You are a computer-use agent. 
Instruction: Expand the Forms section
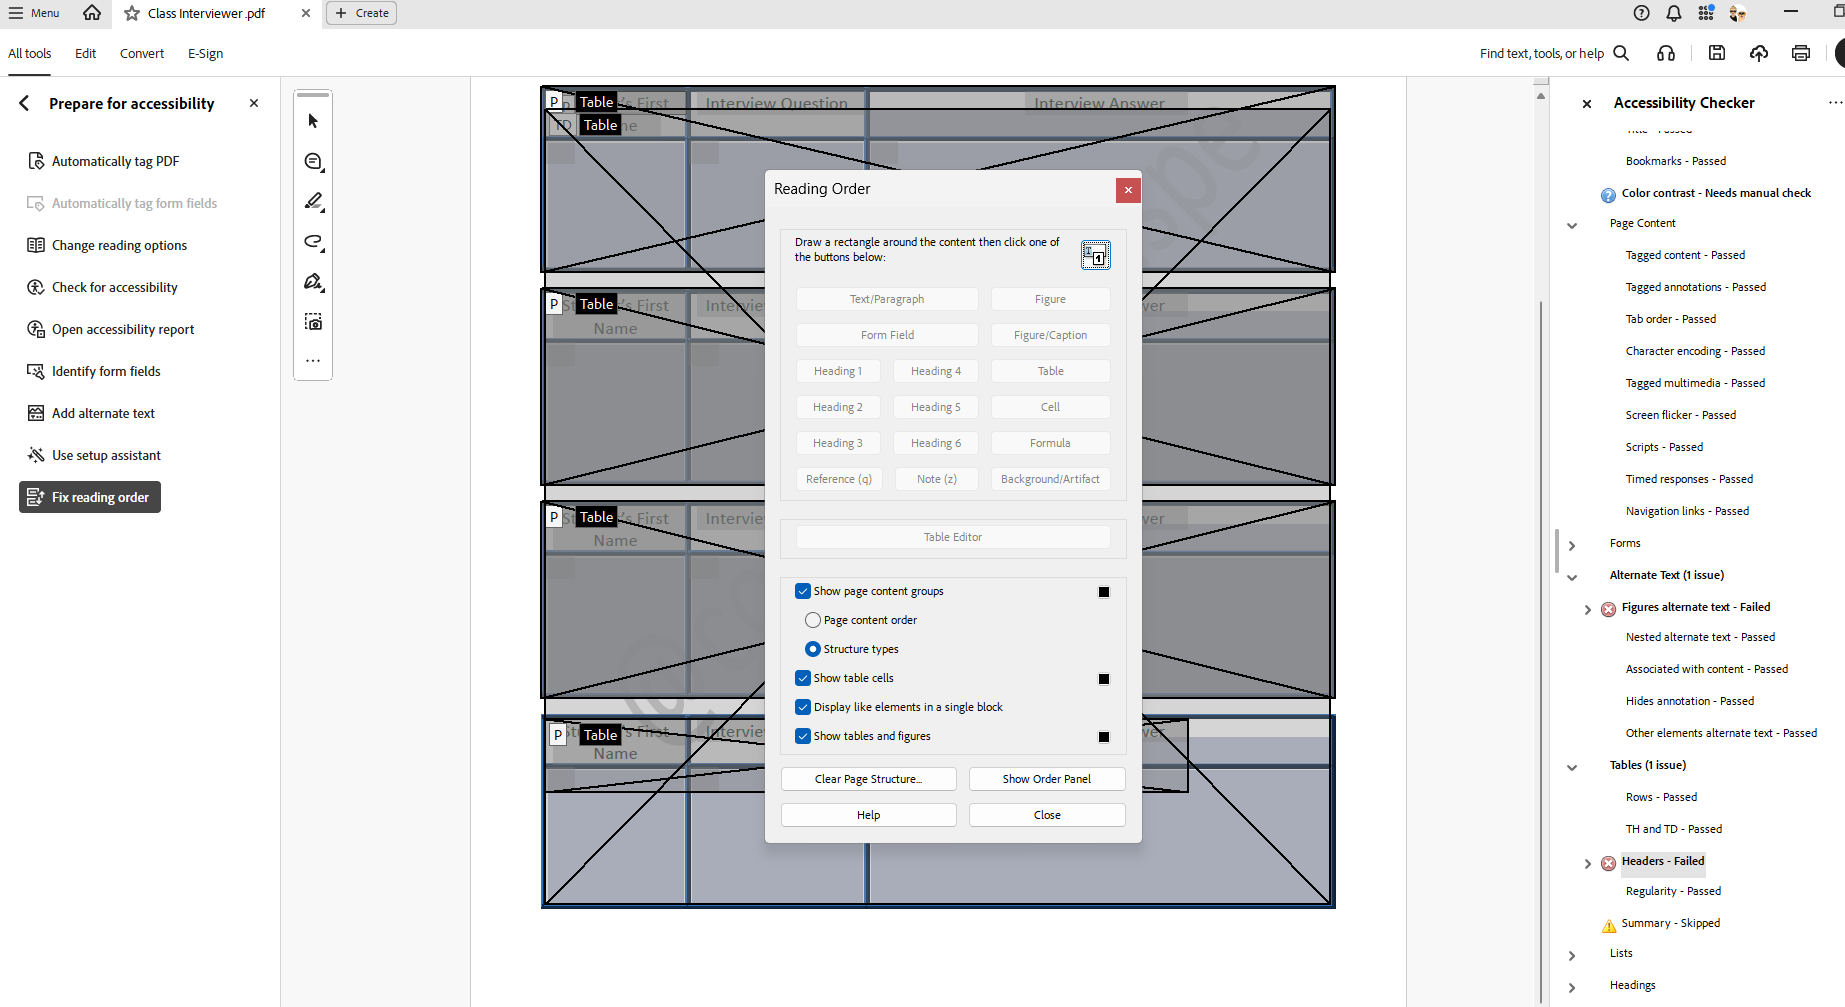[x=1572, y=545]
